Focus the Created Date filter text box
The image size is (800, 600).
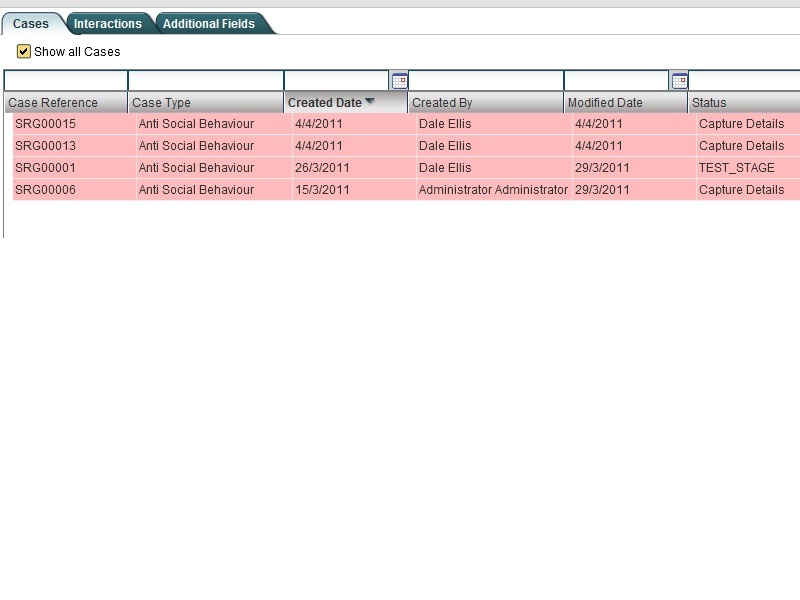[337, 81]
